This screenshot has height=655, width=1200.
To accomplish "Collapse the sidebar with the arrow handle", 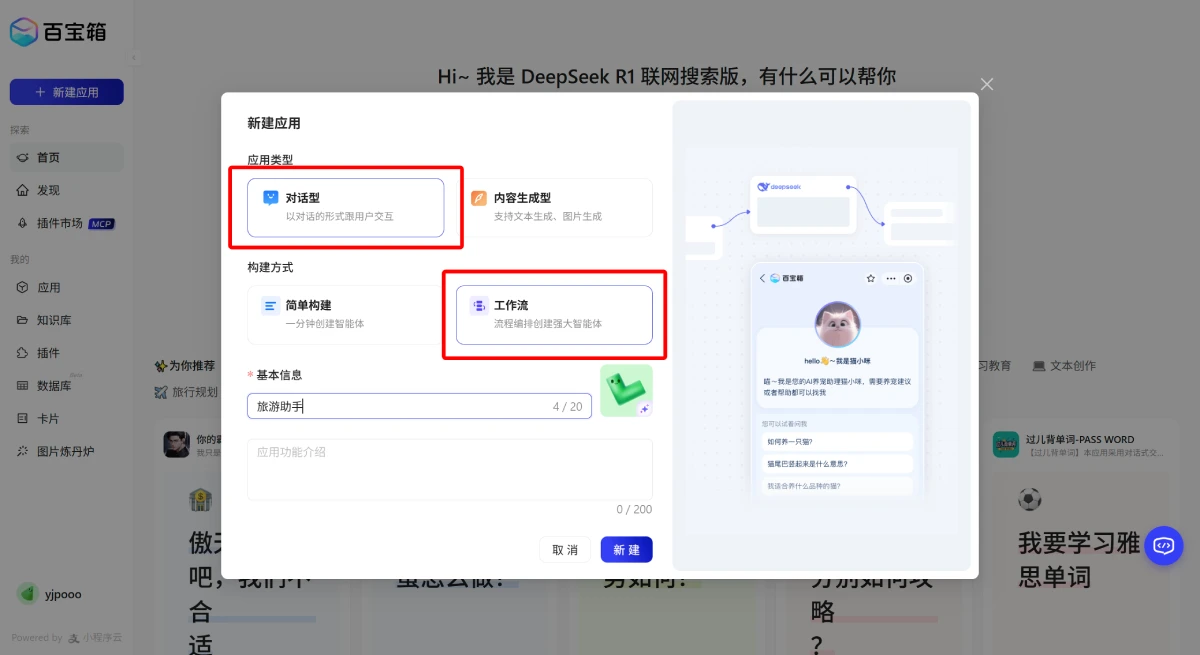I will 133,58.
